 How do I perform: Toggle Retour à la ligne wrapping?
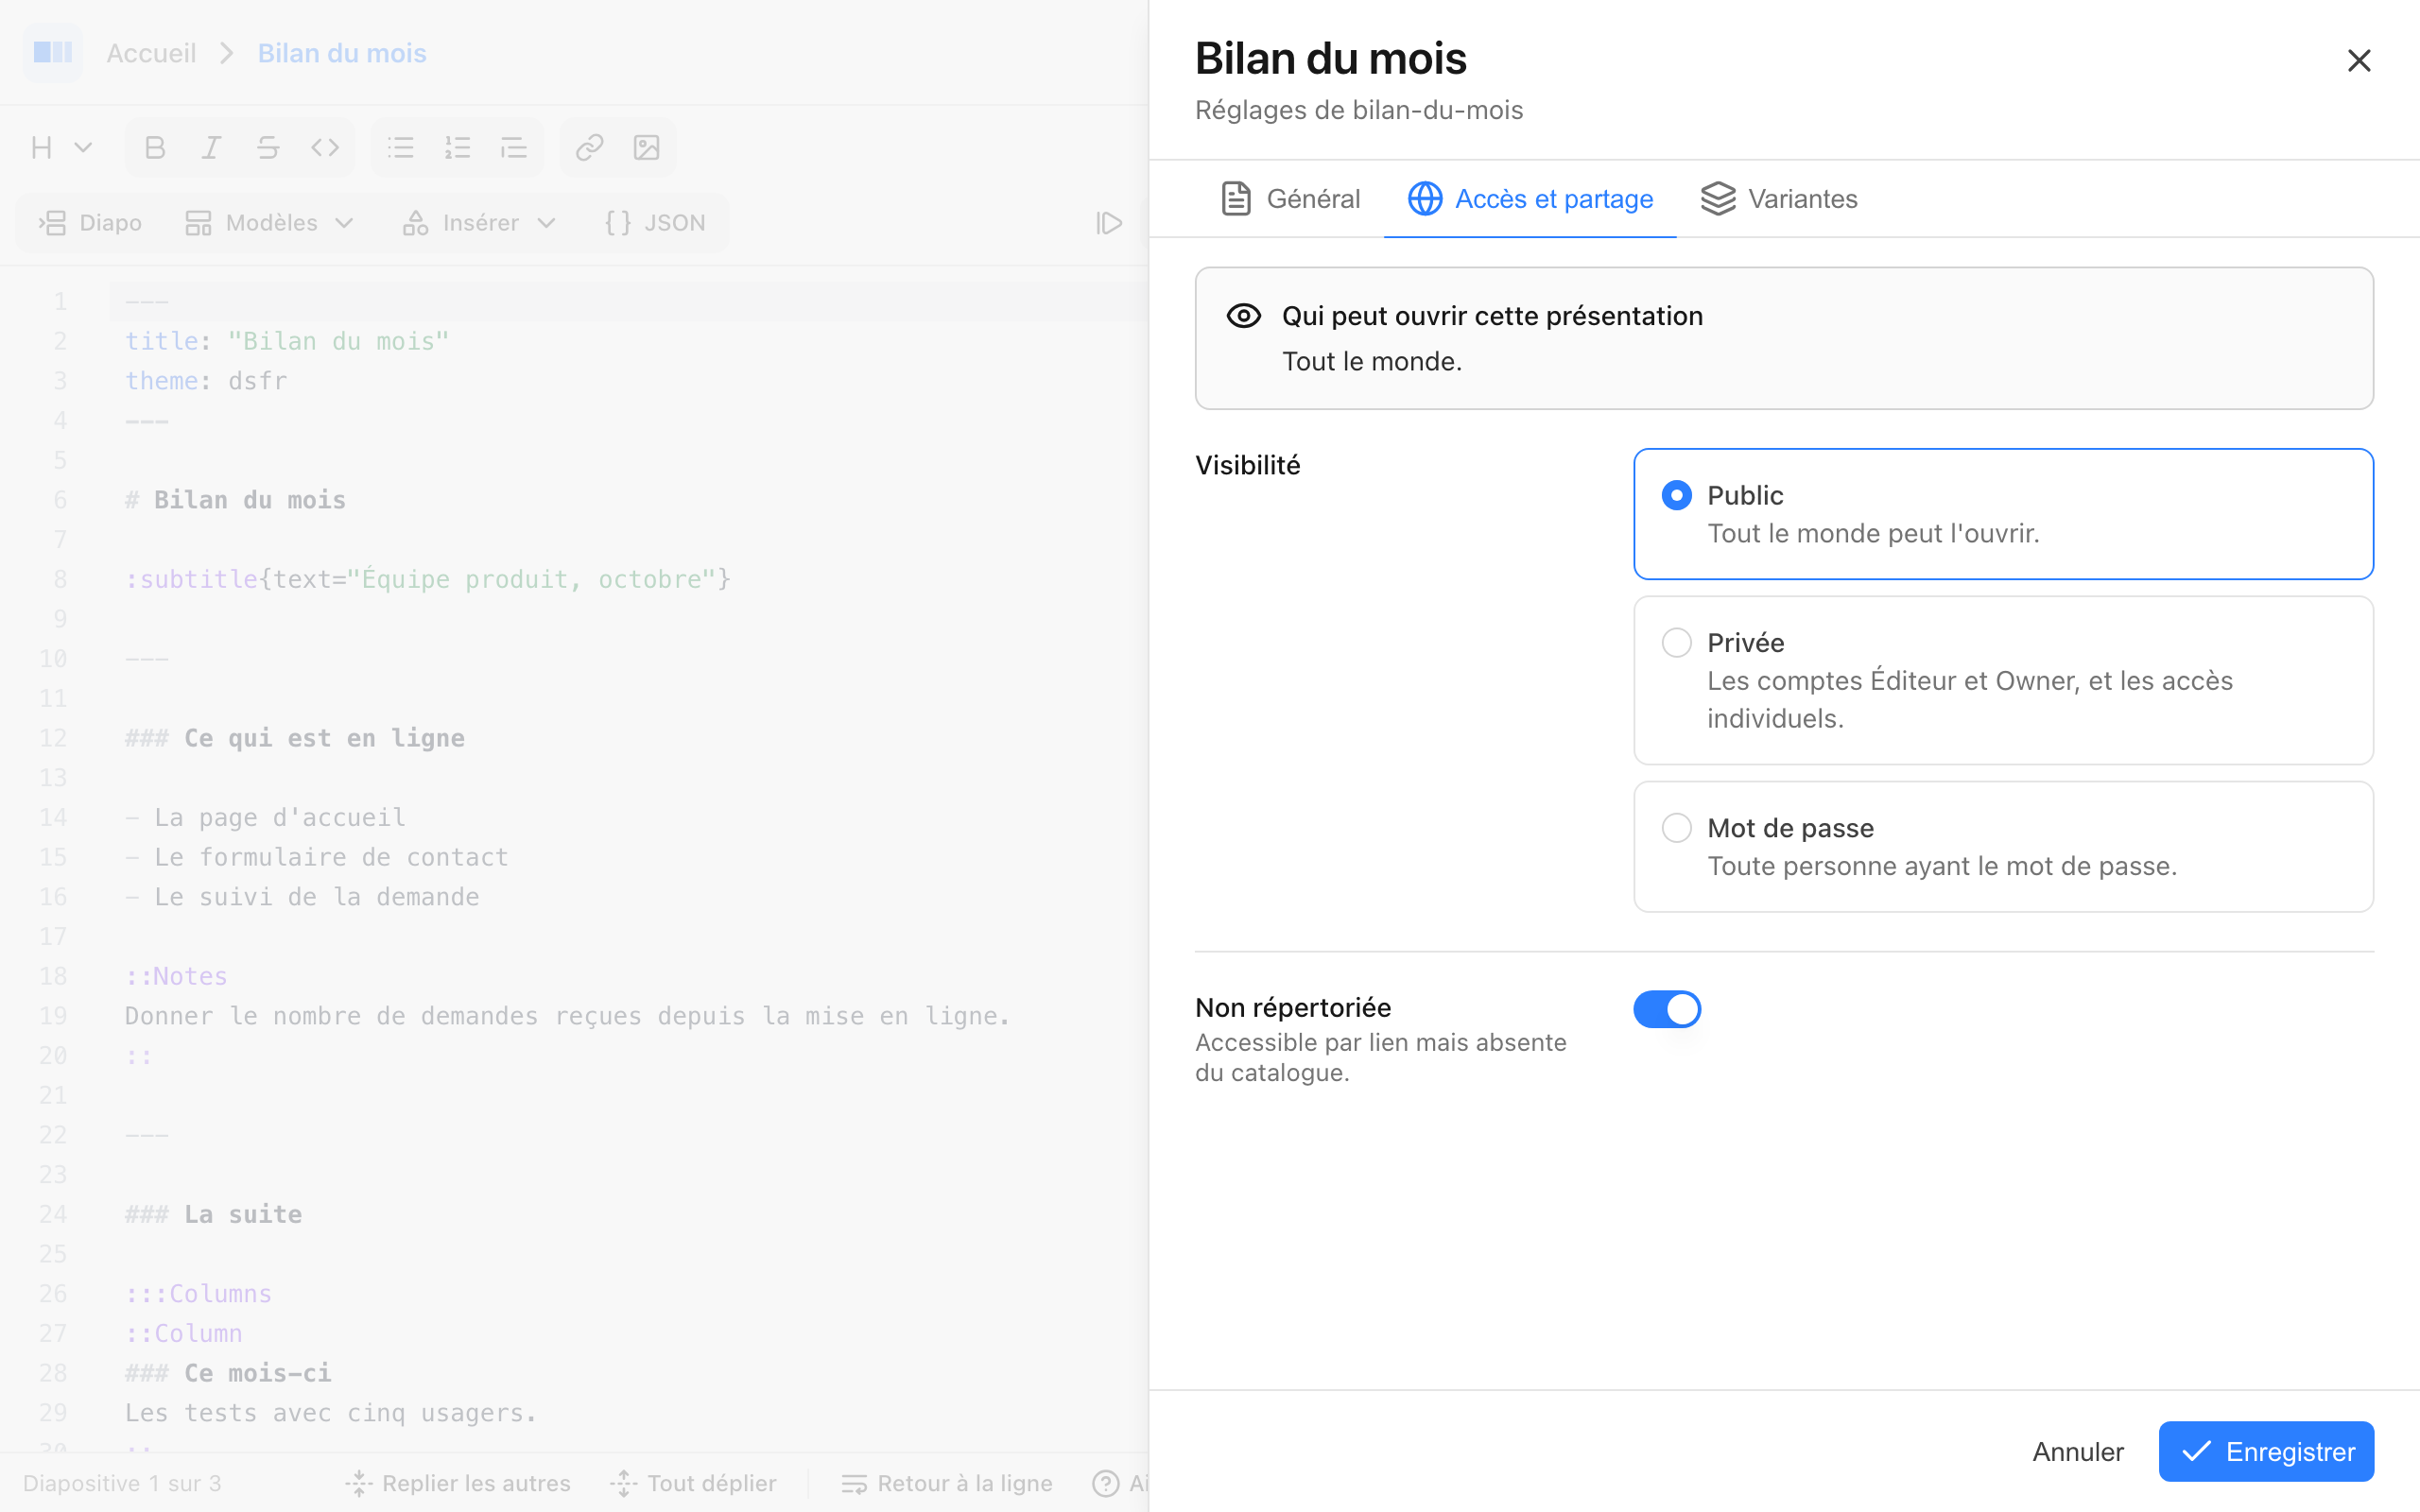[947, 1483]
